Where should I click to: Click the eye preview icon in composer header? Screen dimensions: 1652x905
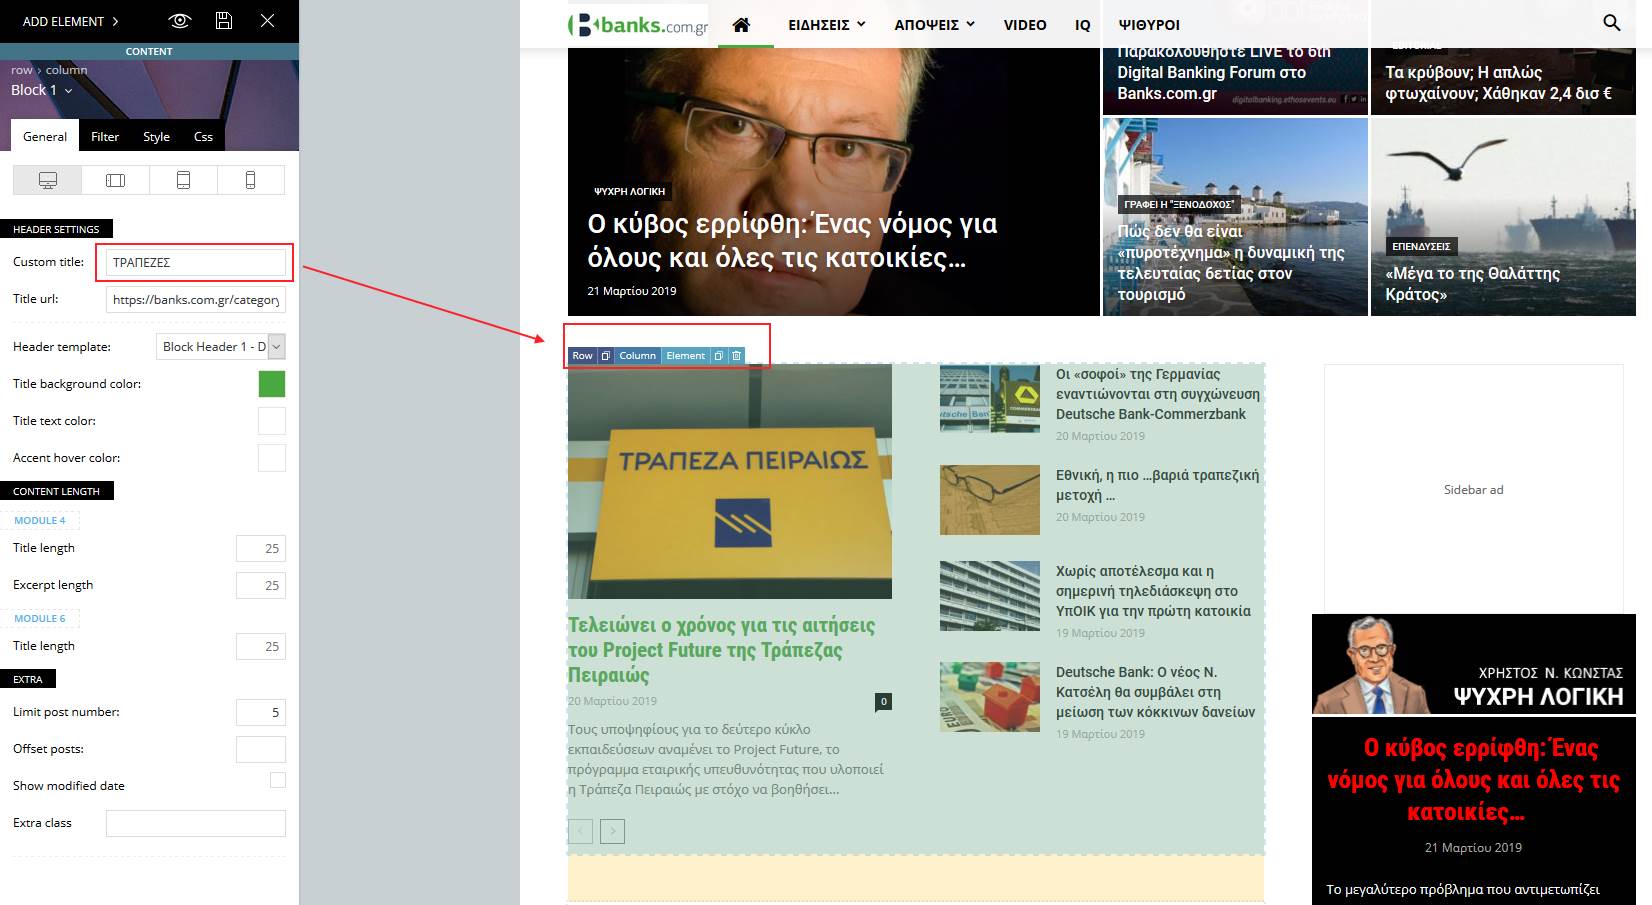[x=180, y=21]
